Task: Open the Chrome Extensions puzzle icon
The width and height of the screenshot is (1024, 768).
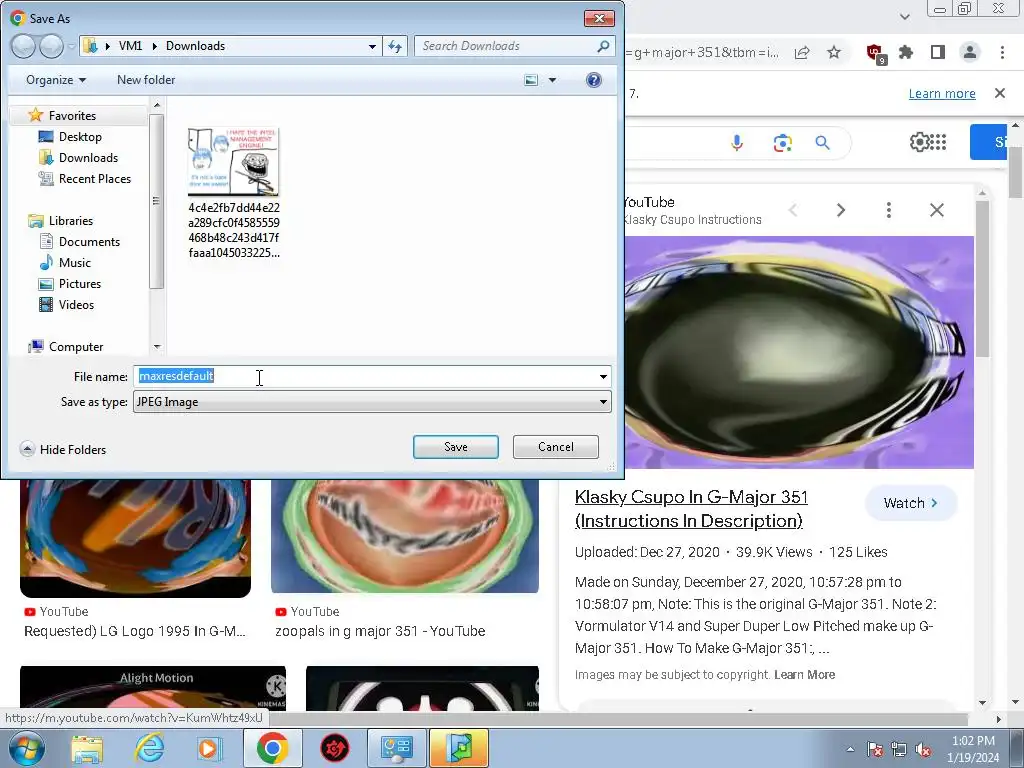Action: pyautogui.click(x=906, y=53)
